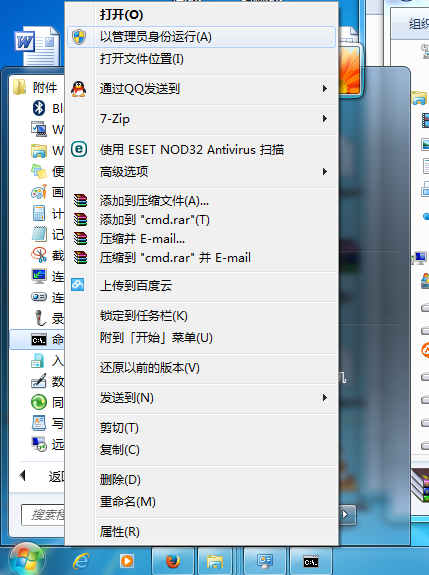Click the WinRAR icon next to 添加到压缩文件
Viewport: 429px width, 575px height.
tap(80, 201)
